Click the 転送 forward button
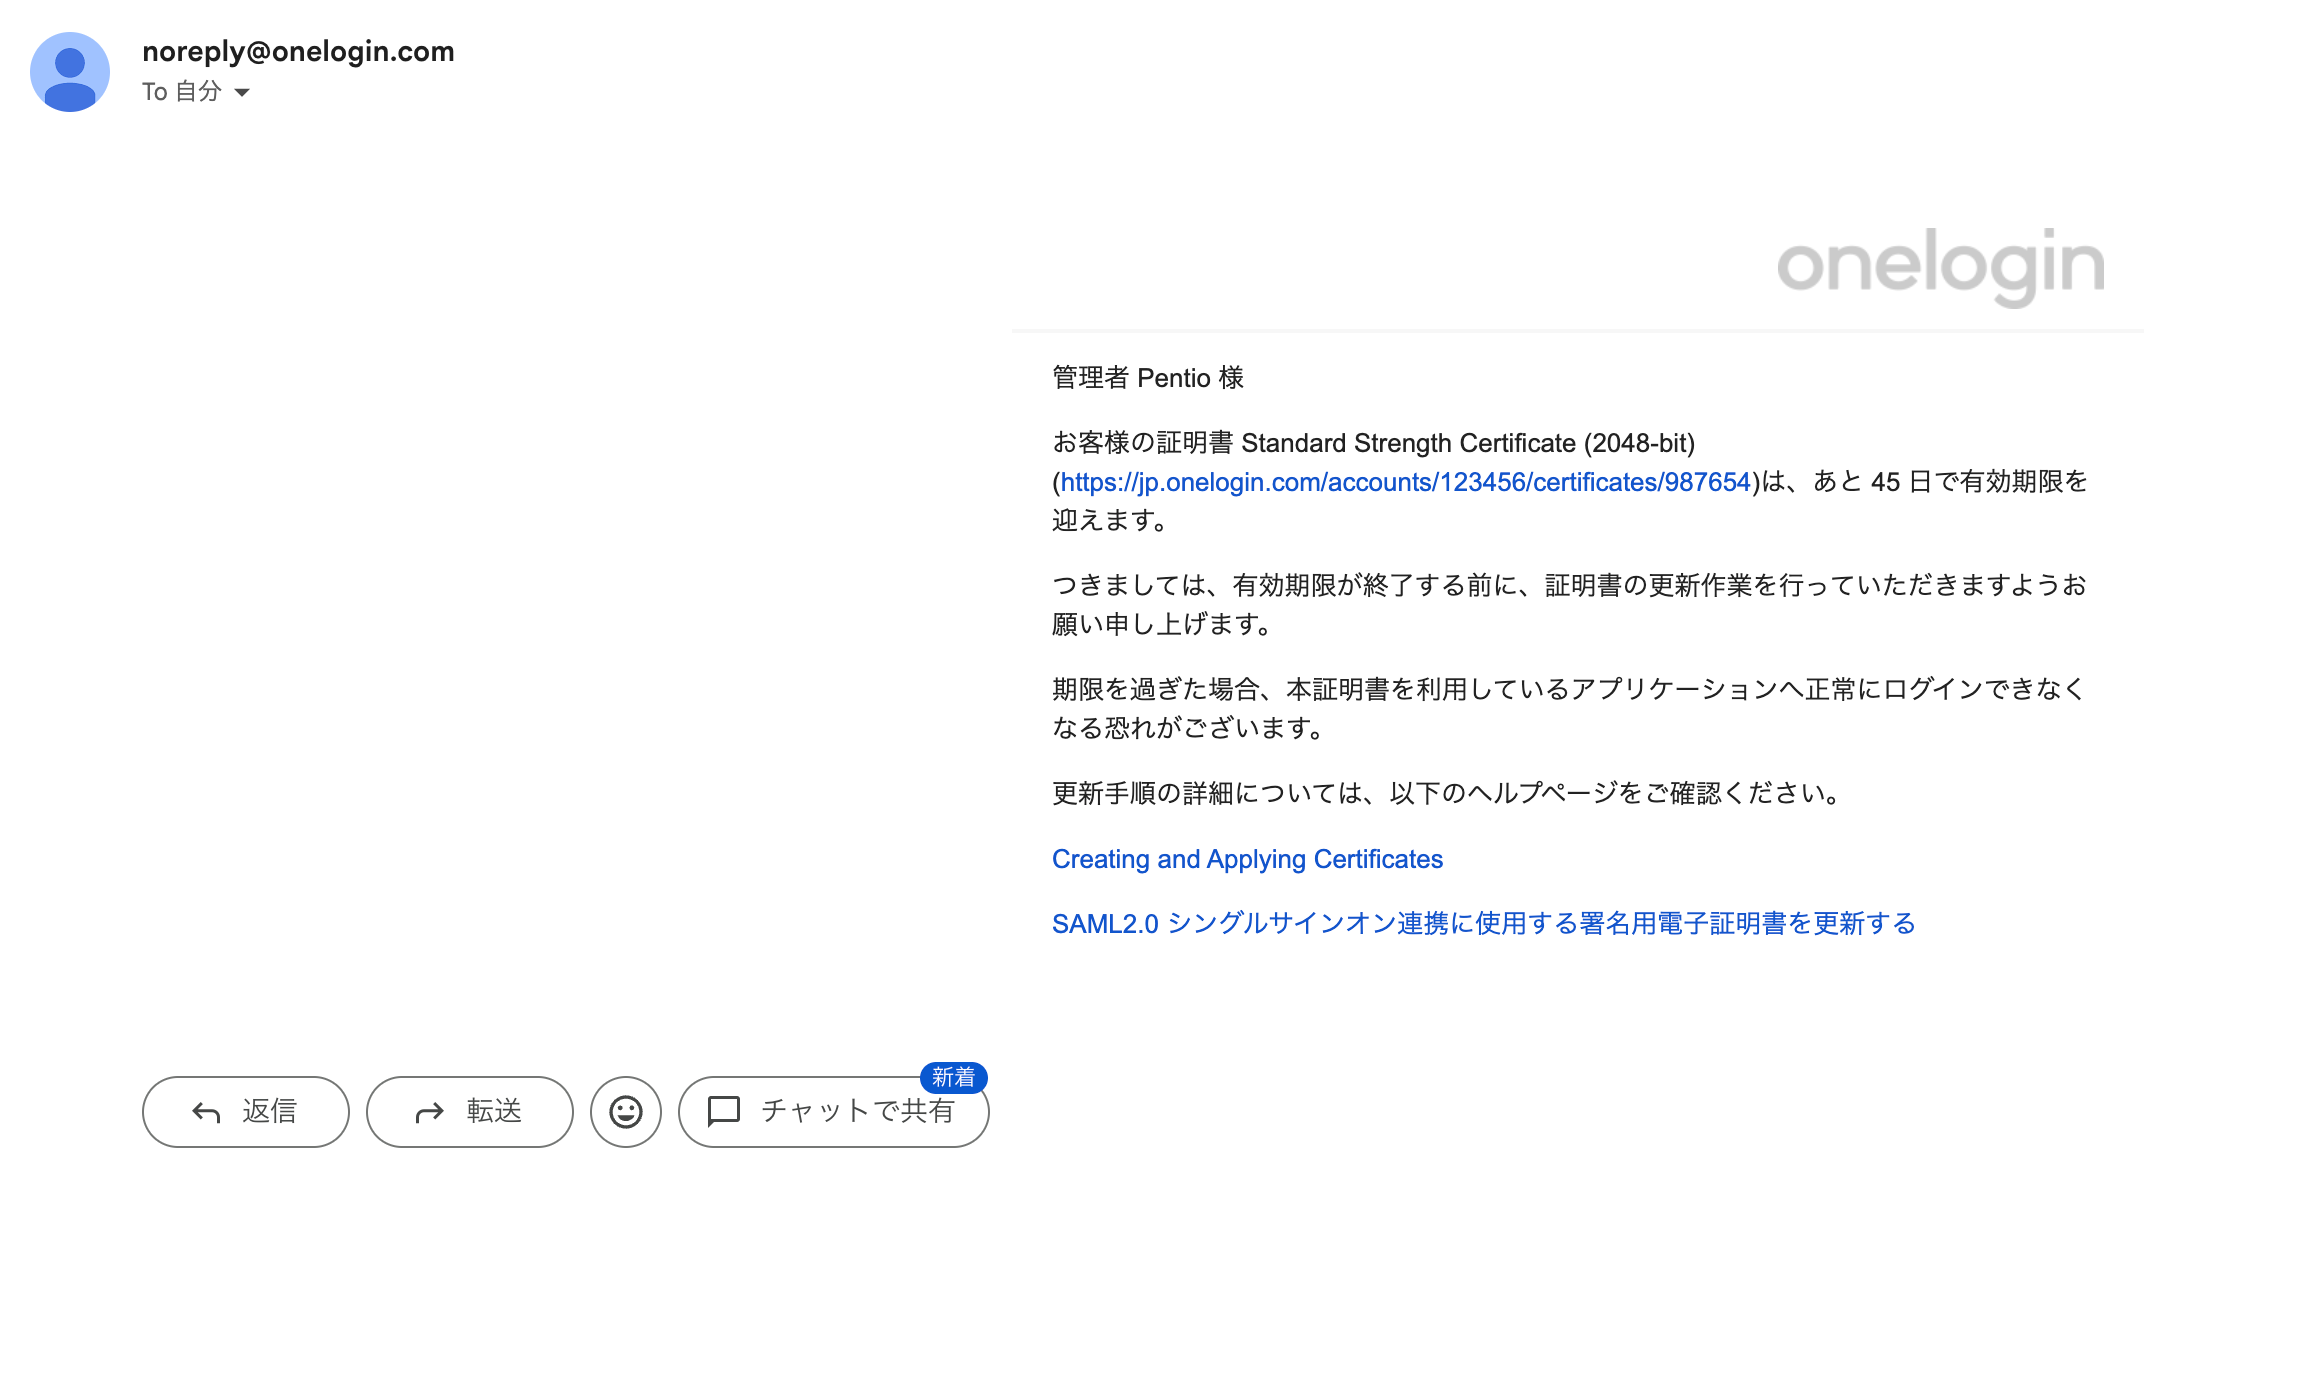This screenshot has height=1380, width=2300. [x=470, y=1112]
